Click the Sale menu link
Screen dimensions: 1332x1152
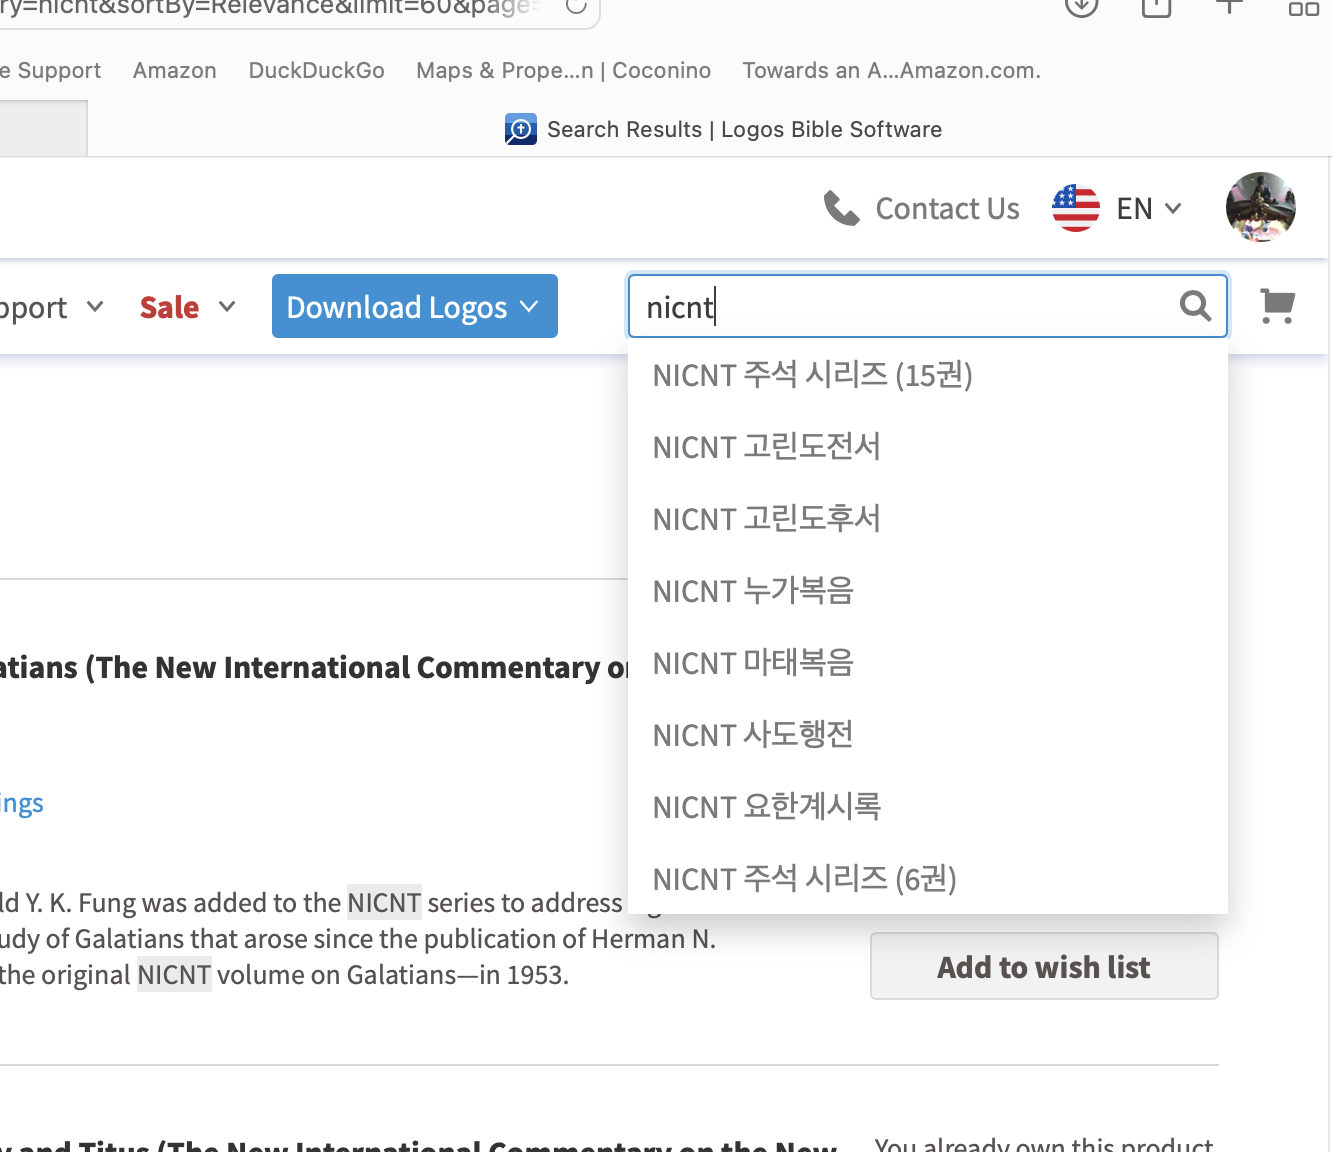[169, 307]
